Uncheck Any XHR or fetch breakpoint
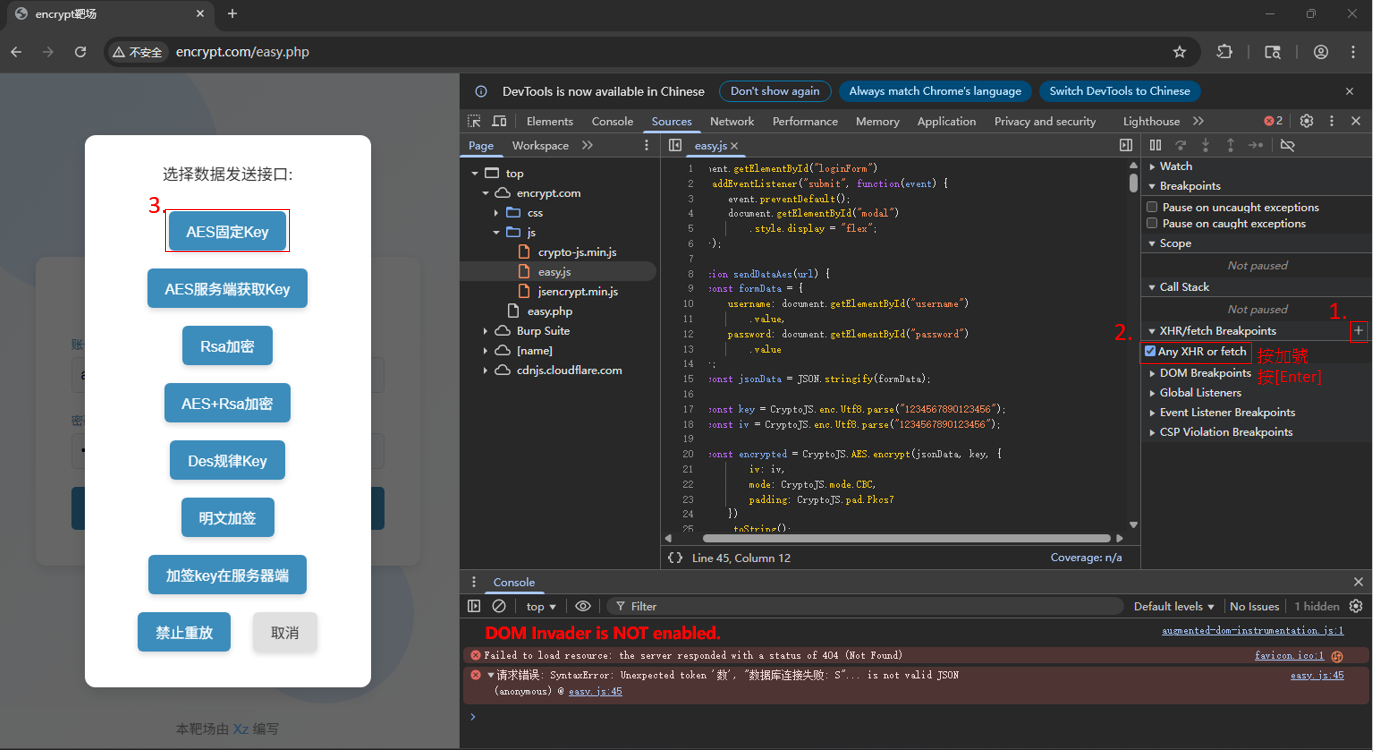This screenshot has width=1373, height=752. click(x=1150, y=351)
